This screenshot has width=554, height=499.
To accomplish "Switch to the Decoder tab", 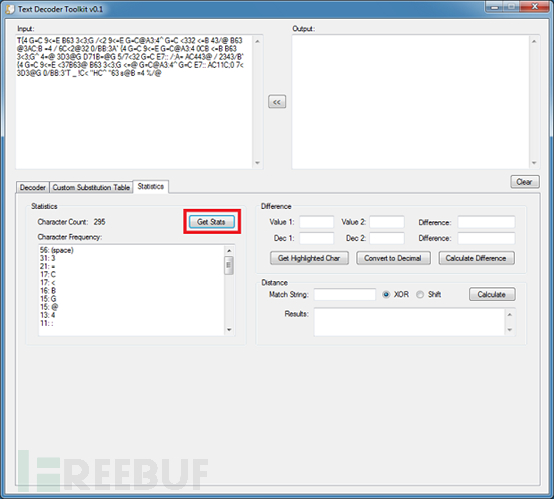I will [33, 187].
